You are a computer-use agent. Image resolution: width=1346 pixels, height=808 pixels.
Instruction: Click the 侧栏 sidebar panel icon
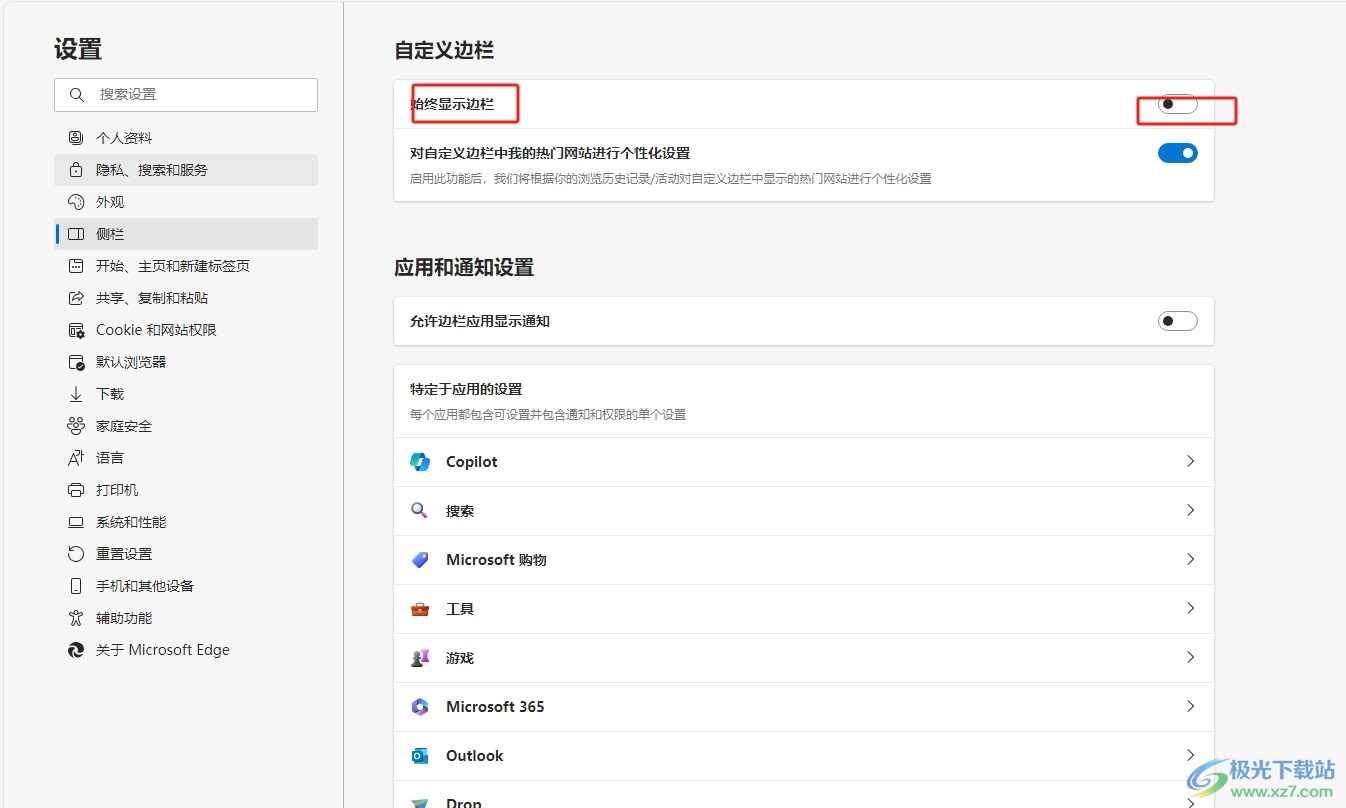click(x=75, y=234)
